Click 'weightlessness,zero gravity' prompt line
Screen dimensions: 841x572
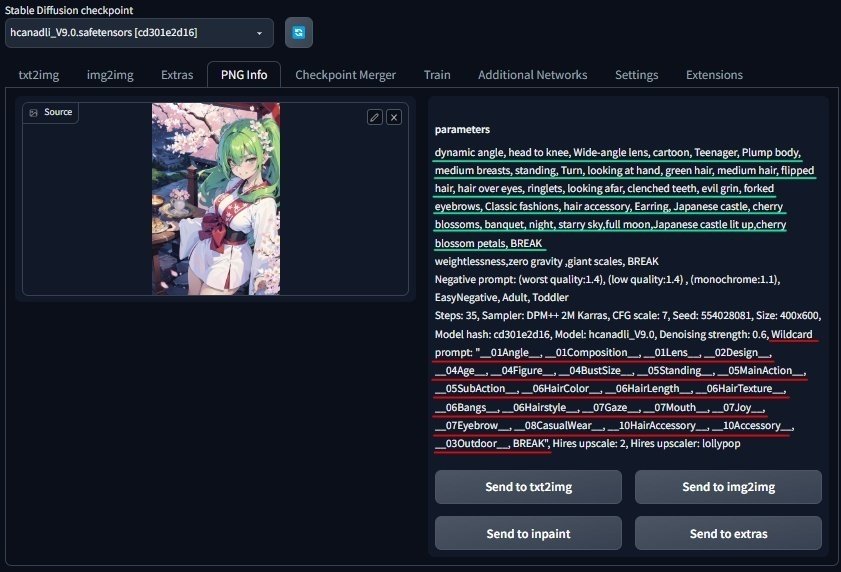[x=547, y=261]
